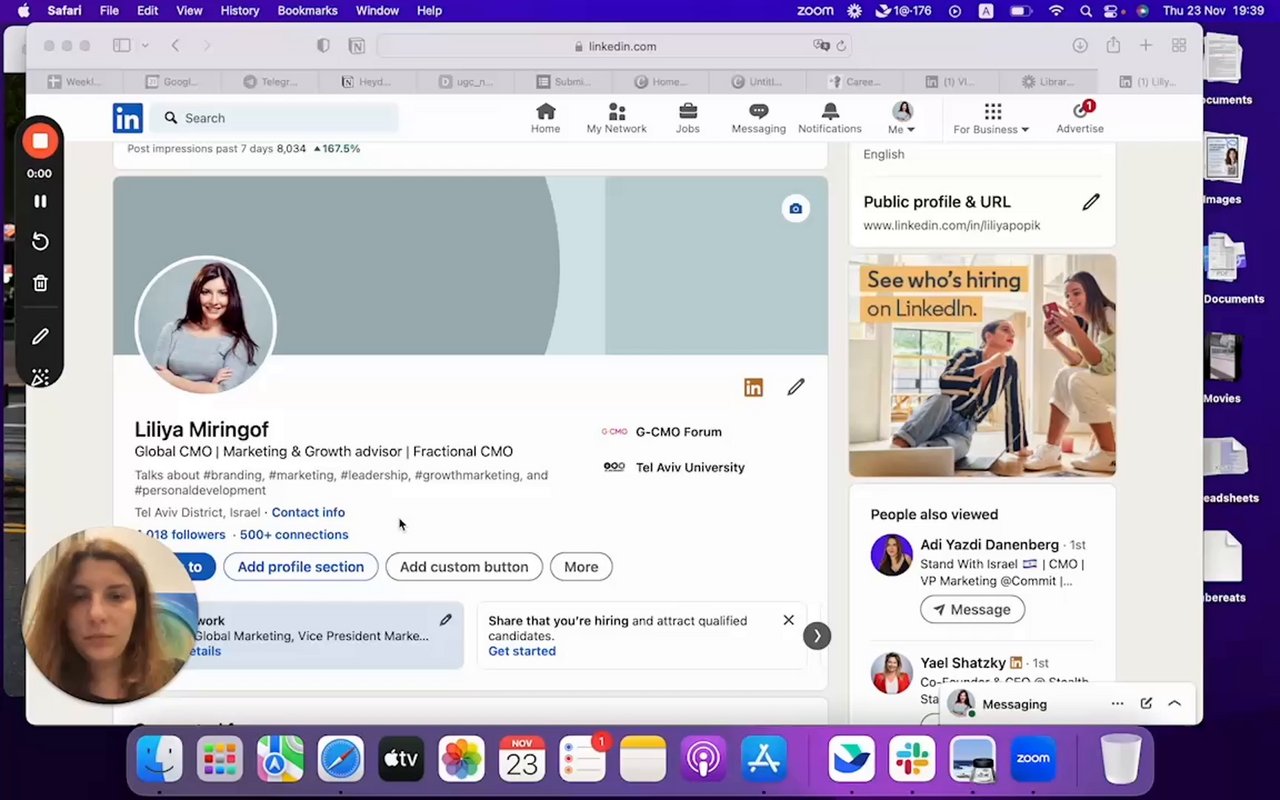The width and height of the screenshot is (1280, 800).
Task: View Notifications
Action: (x=830, y=118)
